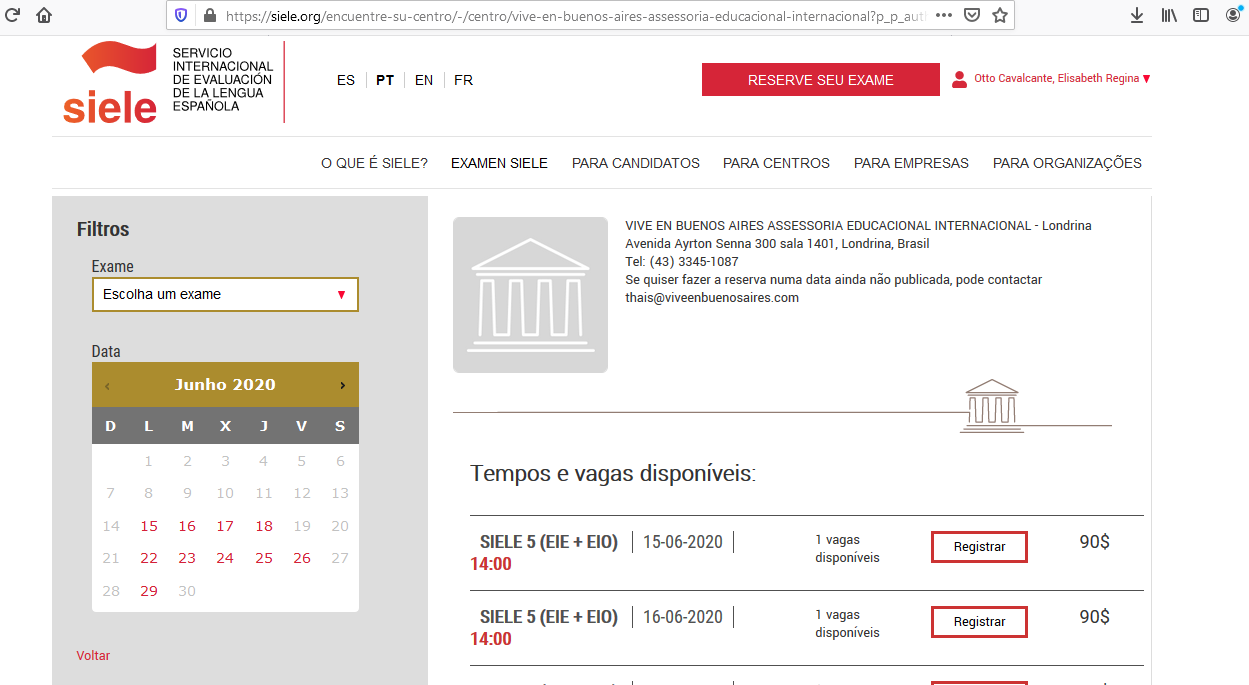1249x685 pixels.
Task: Choose June 18 on the calendar
Action: coord(264,526)
